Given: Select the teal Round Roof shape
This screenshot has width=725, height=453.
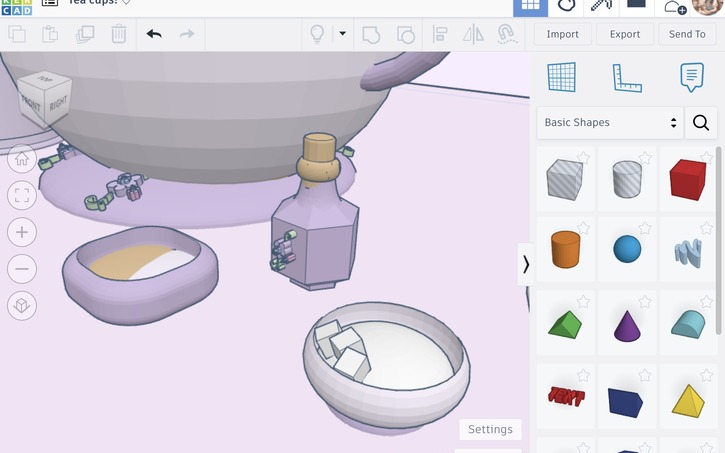Looking at the screenshot, I should tap(688, 324).
